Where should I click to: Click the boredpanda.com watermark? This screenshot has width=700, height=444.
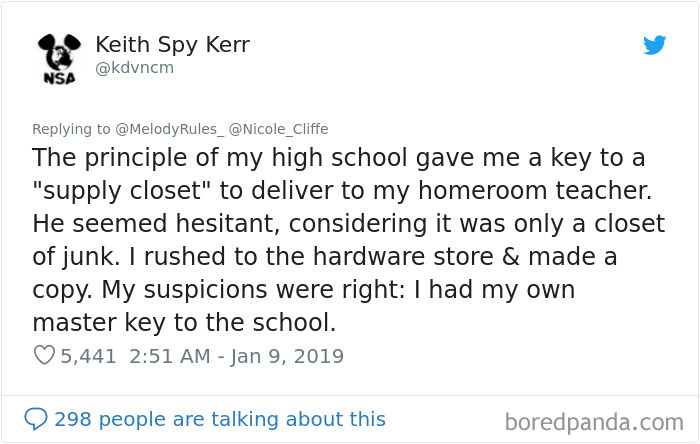click(594, 422)
